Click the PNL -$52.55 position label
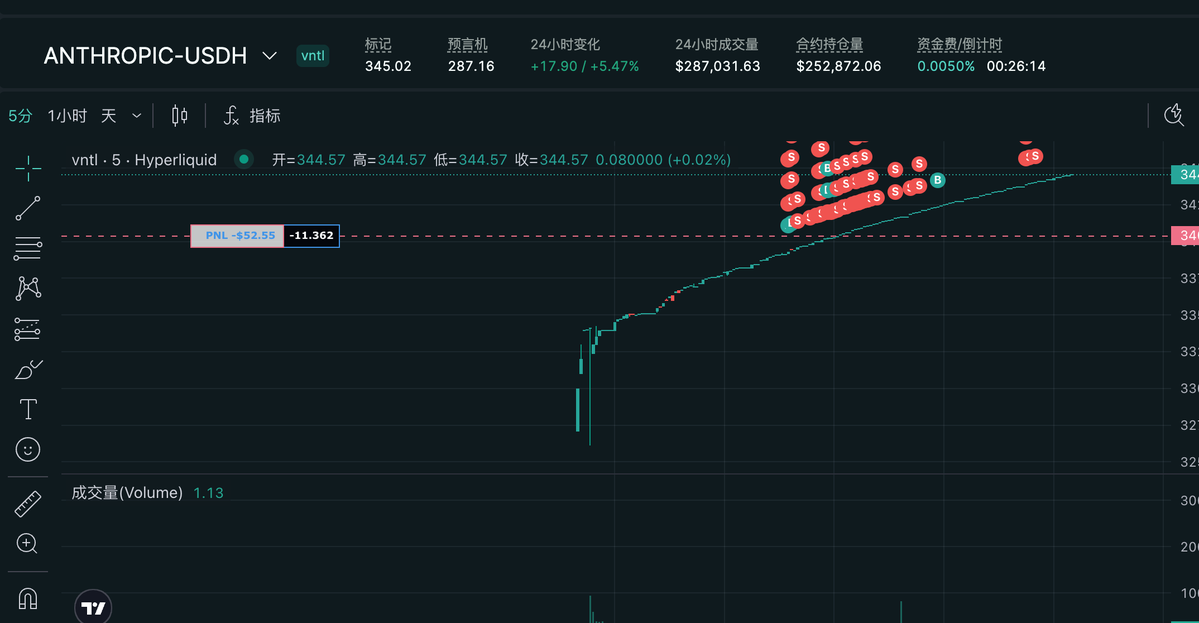 [237, 235]
